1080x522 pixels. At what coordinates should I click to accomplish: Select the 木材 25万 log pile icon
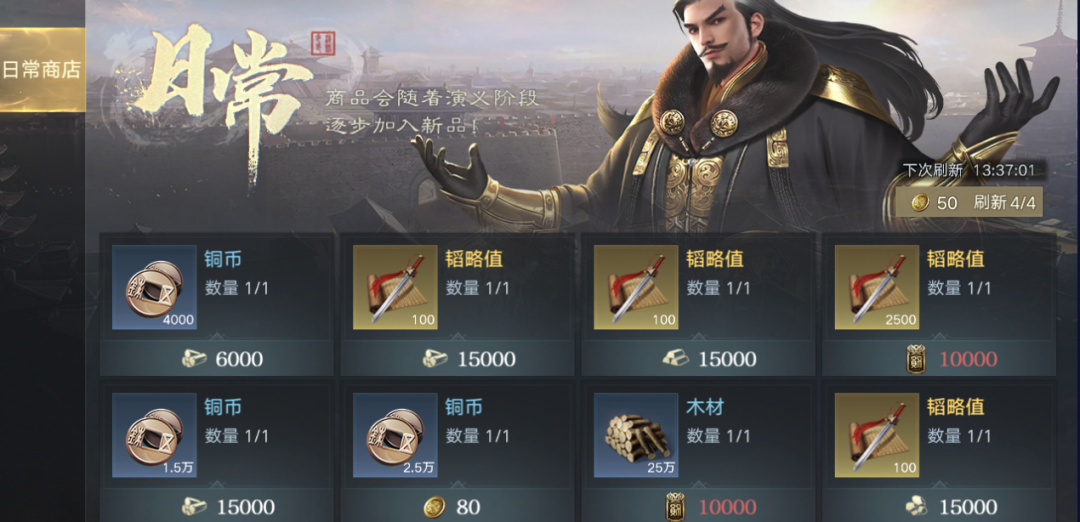click(636, 435)
